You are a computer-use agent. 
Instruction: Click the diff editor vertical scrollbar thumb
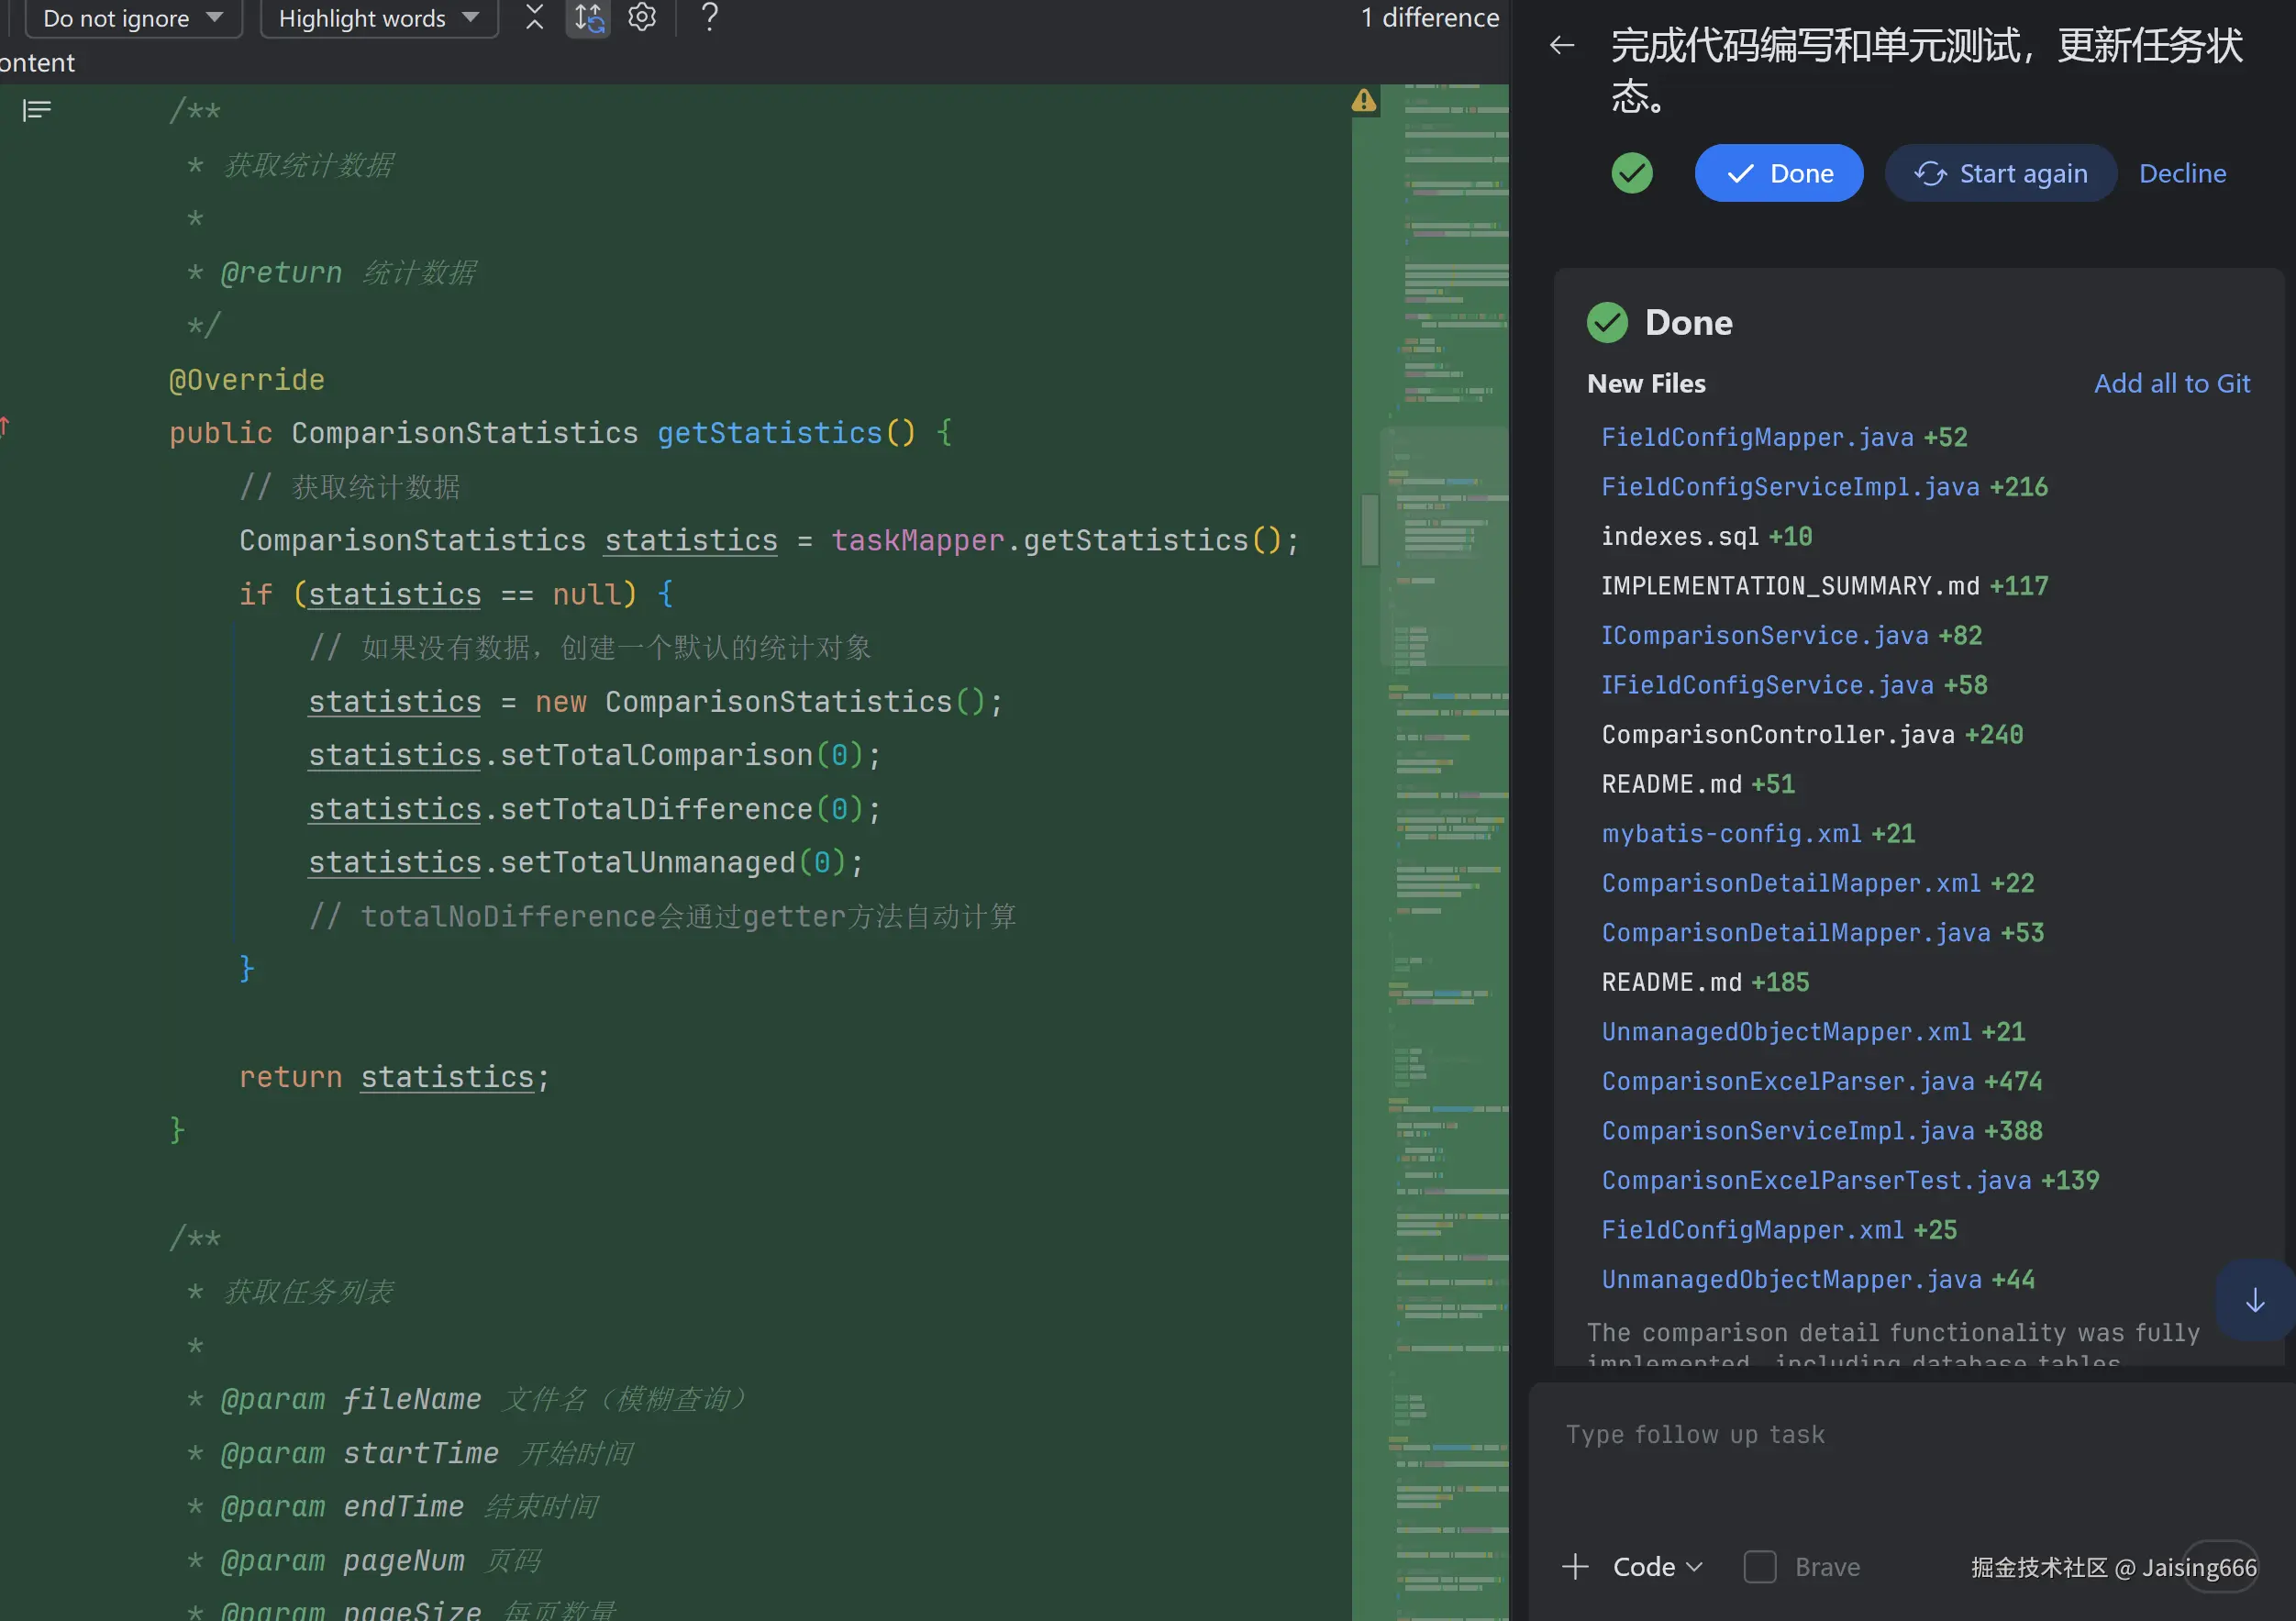tap(1369, 530)
